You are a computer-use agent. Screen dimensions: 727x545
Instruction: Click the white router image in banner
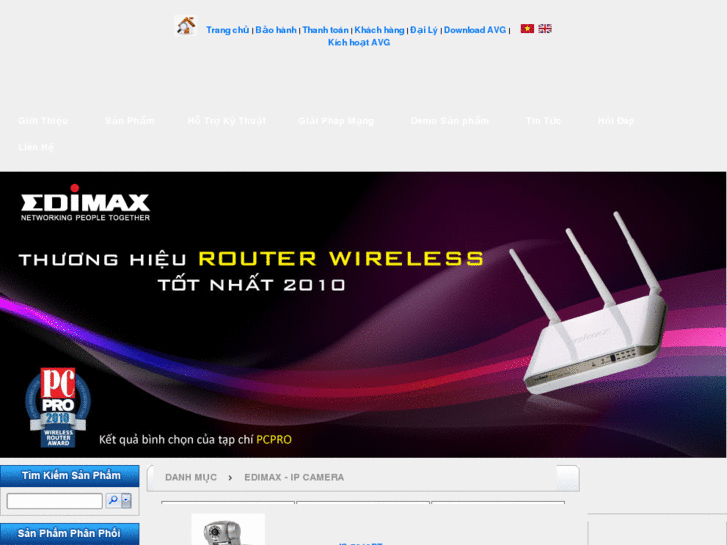click(590, 304)
